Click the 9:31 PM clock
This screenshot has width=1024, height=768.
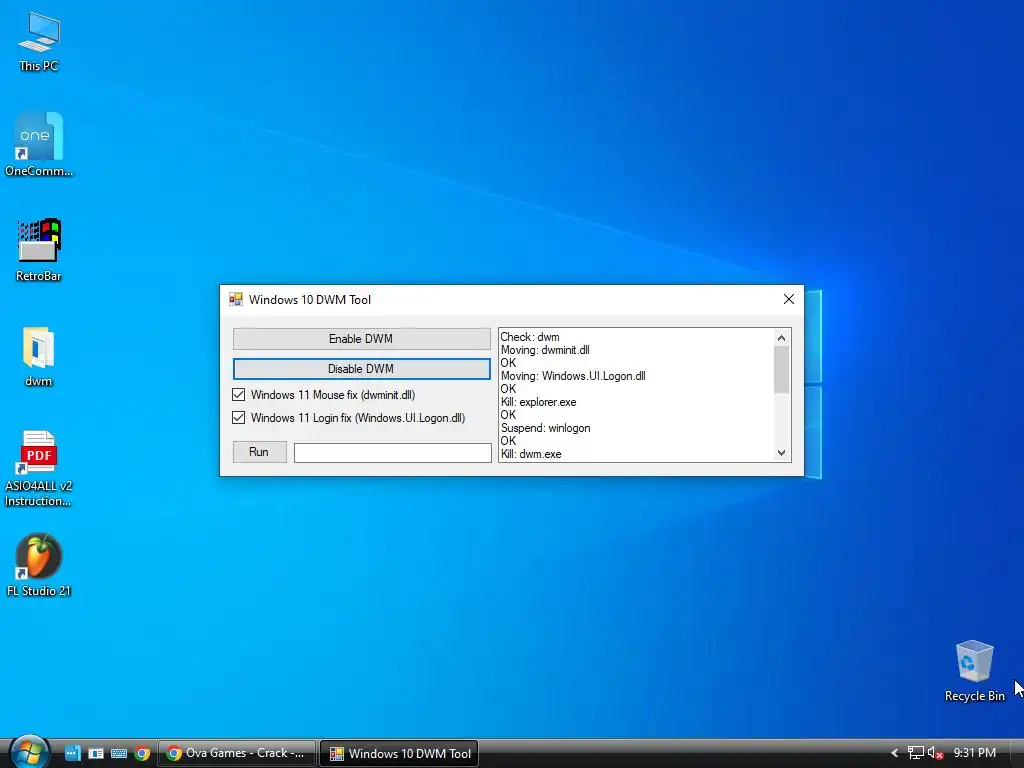974,753
